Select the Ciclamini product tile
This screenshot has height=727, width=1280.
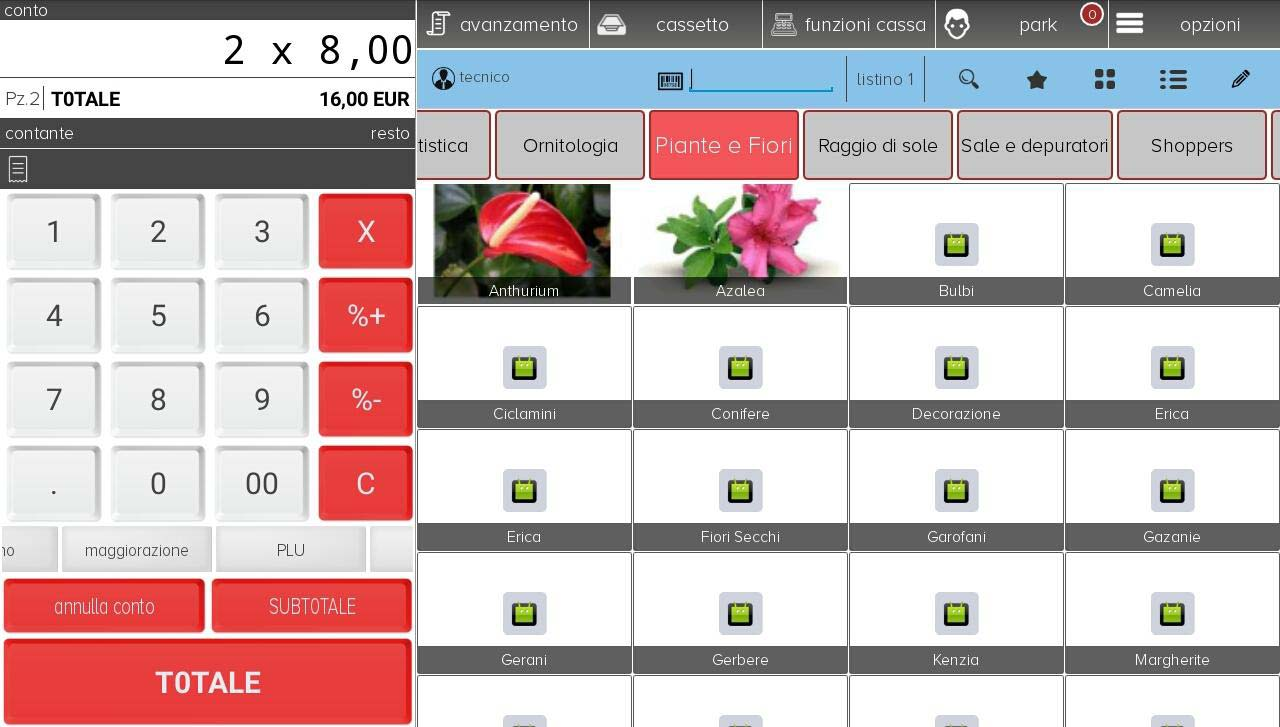(x=524, y=367)
